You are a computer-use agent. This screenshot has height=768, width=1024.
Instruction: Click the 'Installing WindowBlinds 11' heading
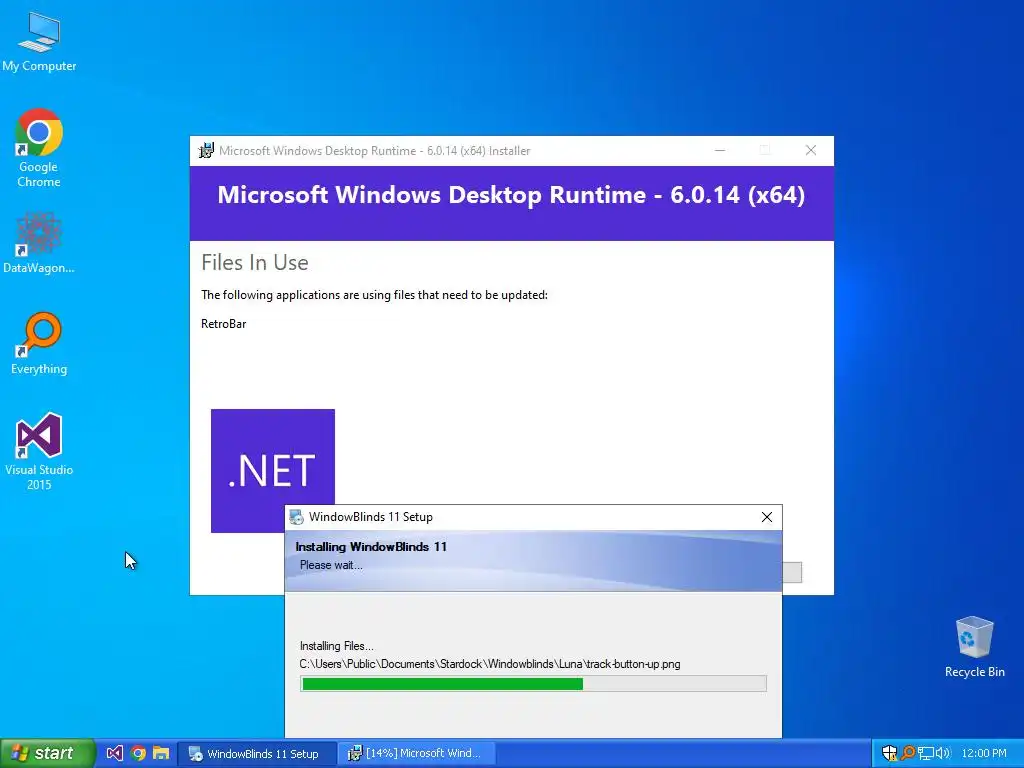click(371, 547)
